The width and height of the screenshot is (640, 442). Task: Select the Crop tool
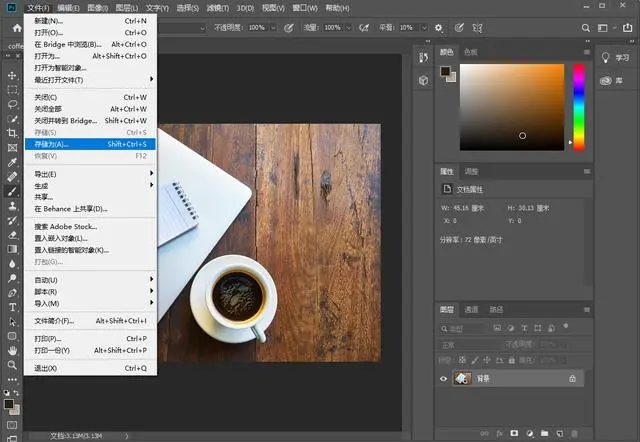point(12,132)
